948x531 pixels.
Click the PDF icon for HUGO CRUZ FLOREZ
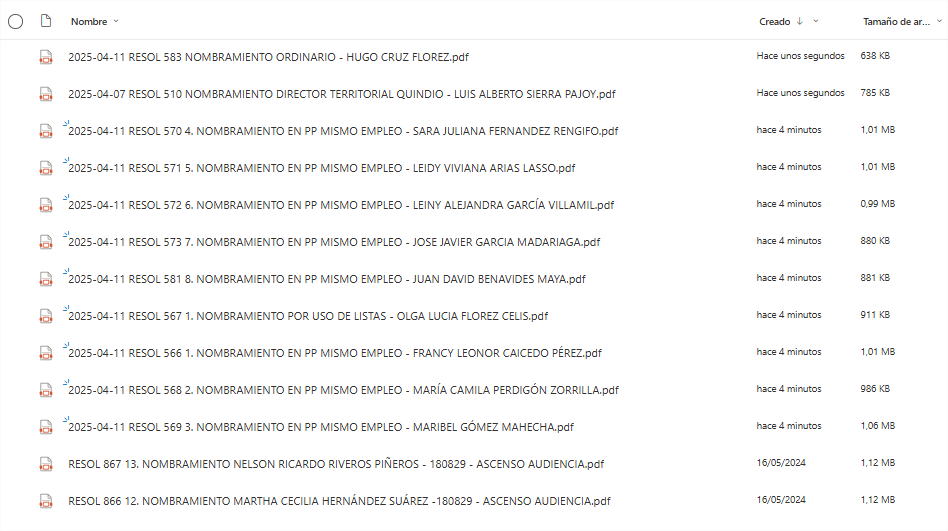click(46, 57)
